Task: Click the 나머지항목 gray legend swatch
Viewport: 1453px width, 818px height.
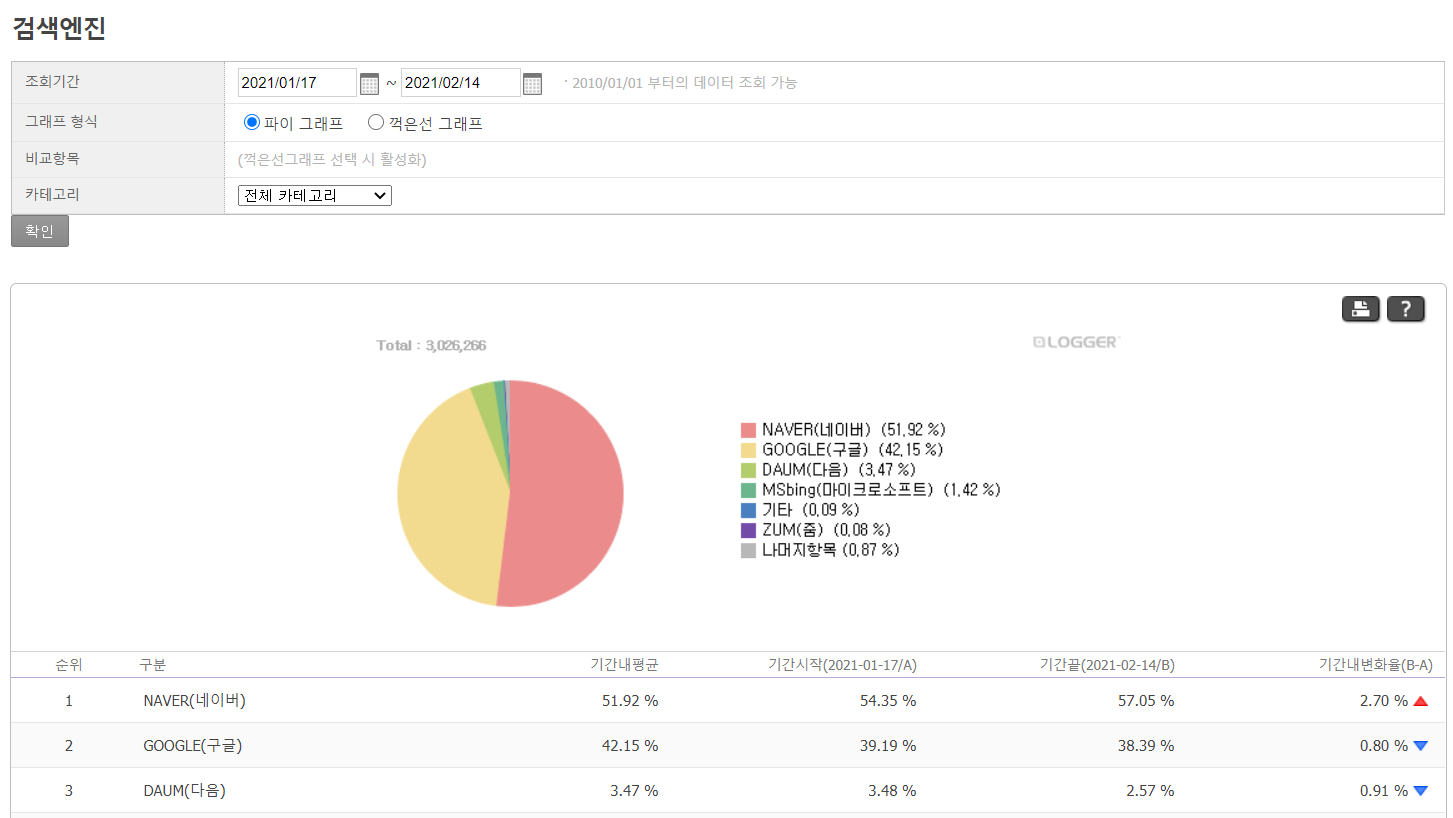Action: pos(748,550)
